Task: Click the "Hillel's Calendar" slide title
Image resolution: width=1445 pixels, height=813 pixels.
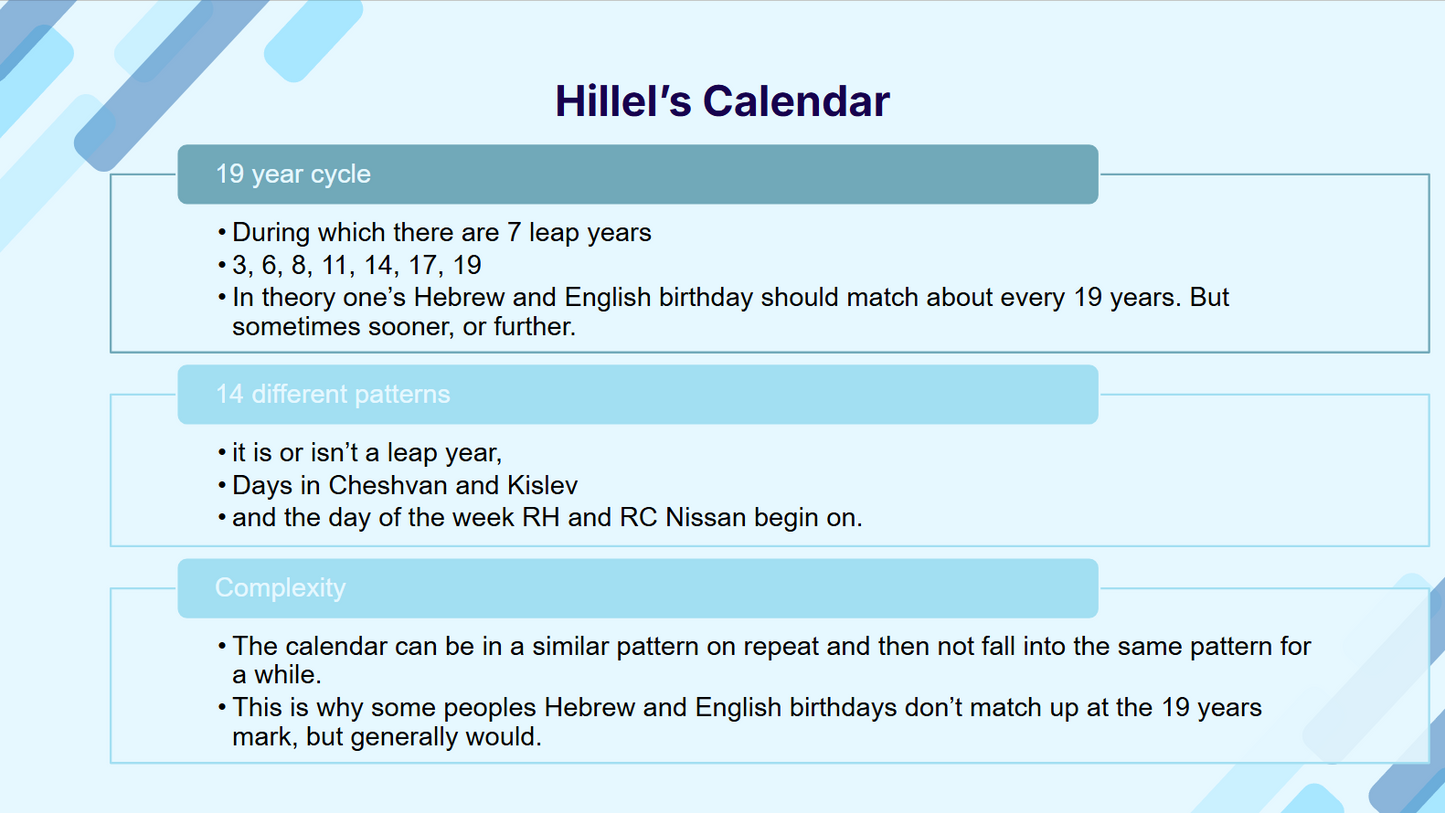Action: click(x=722, y=101)
